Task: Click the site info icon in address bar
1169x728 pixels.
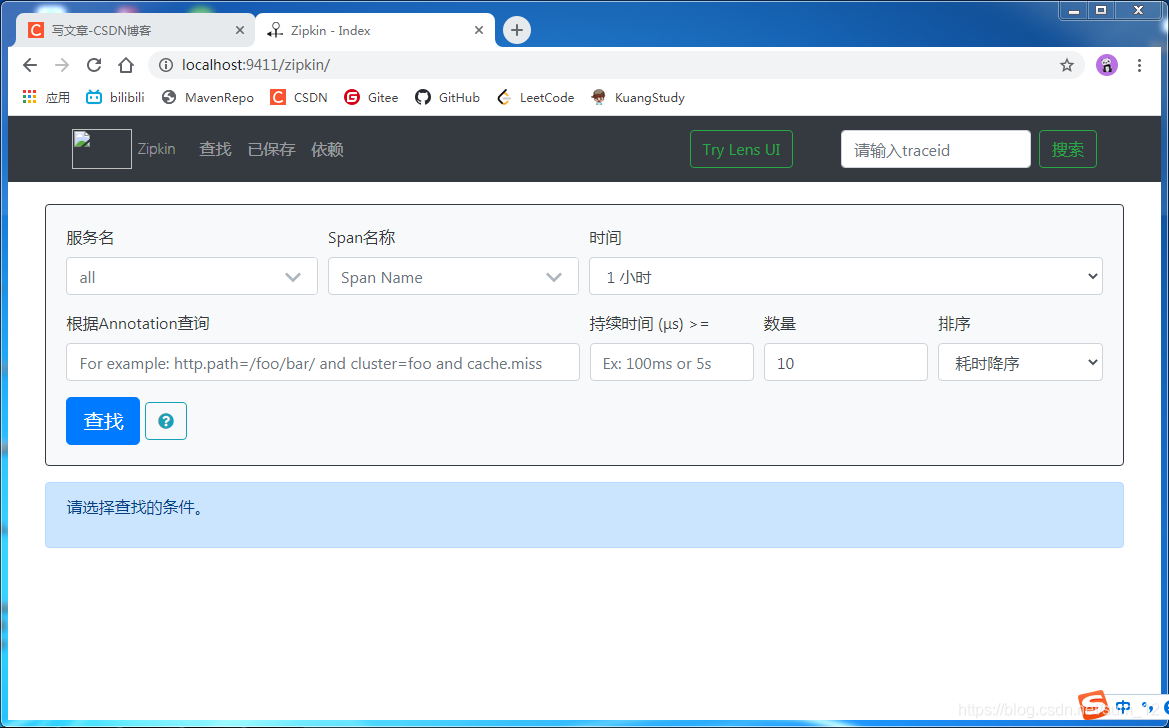Action: [166, 65]
